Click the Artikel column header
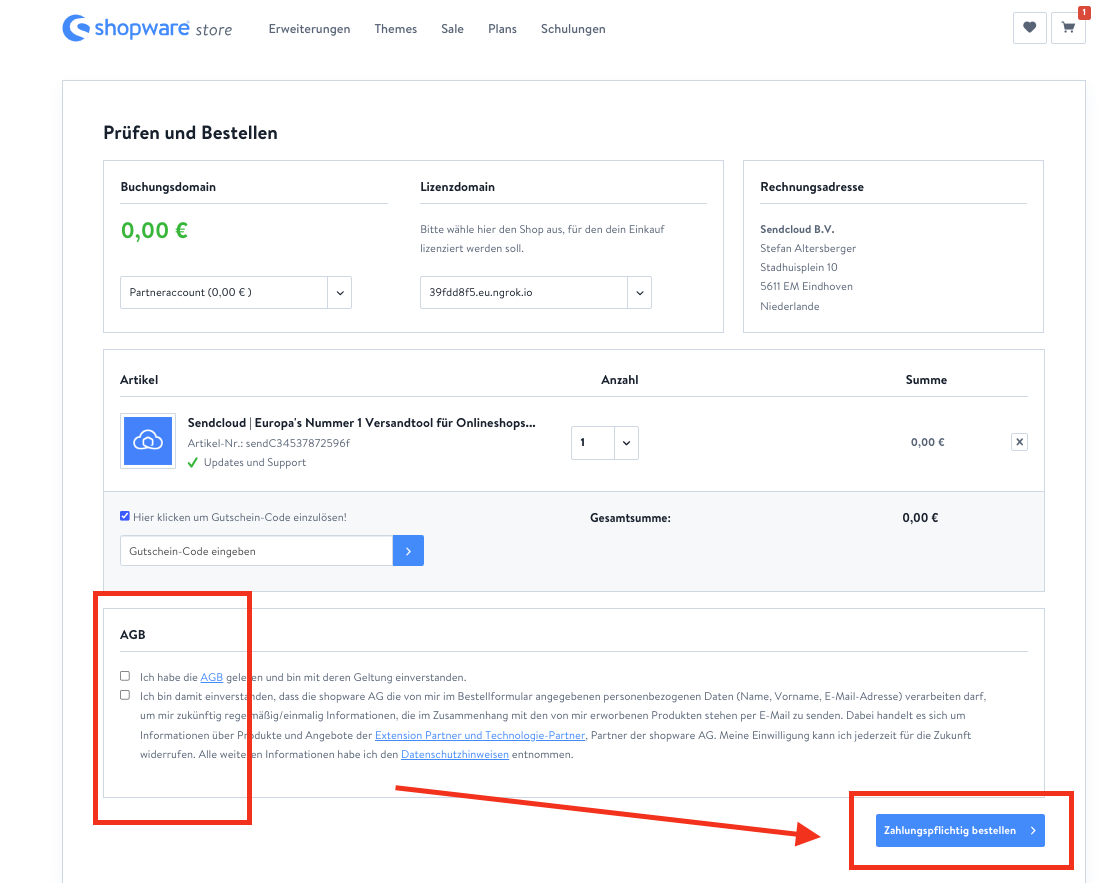This screenshot has width=1109, height=883. [139, 380]
